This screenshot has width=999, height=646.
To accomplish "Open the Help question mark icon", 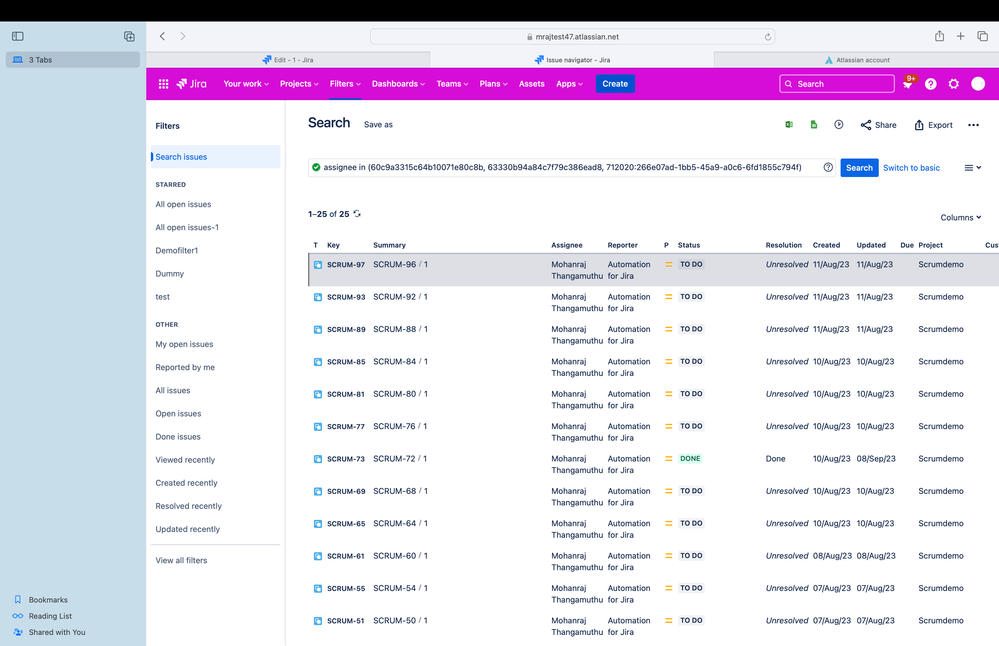I will [931, 84].
